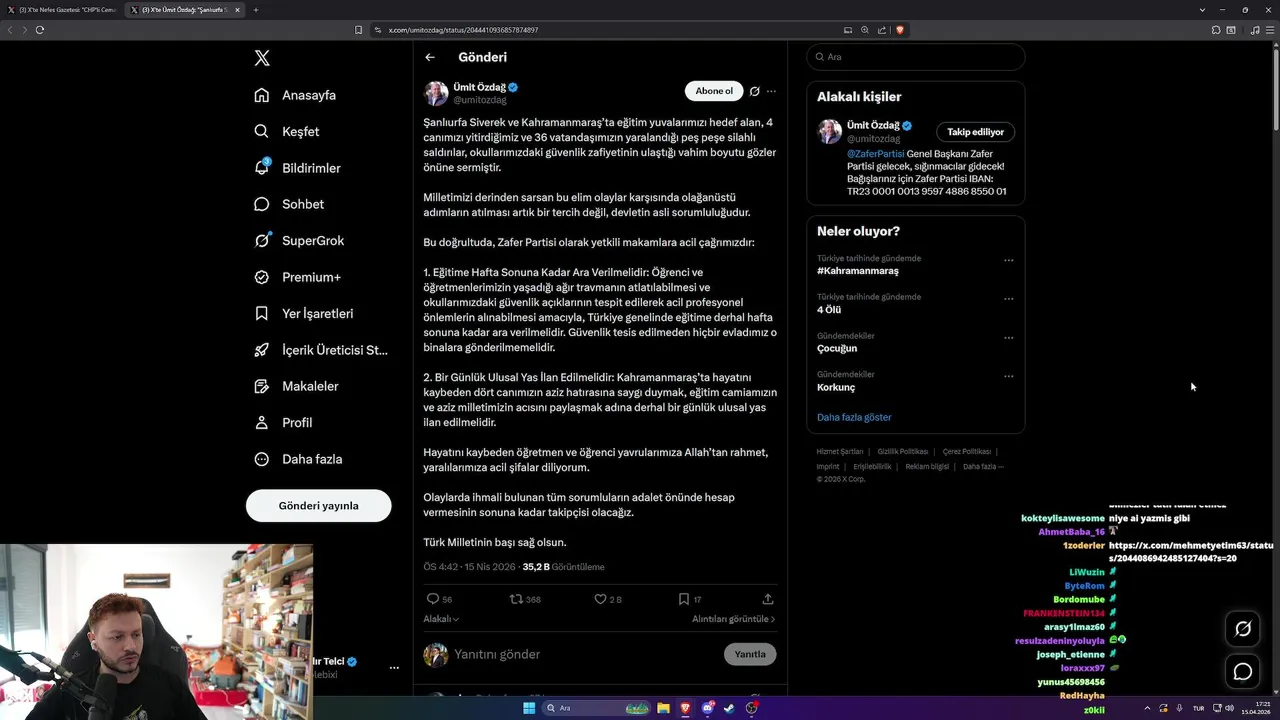Open Hizmet Şartları footer link
1280x720 pixels.
pyautogui.click(x=840, y=452)
